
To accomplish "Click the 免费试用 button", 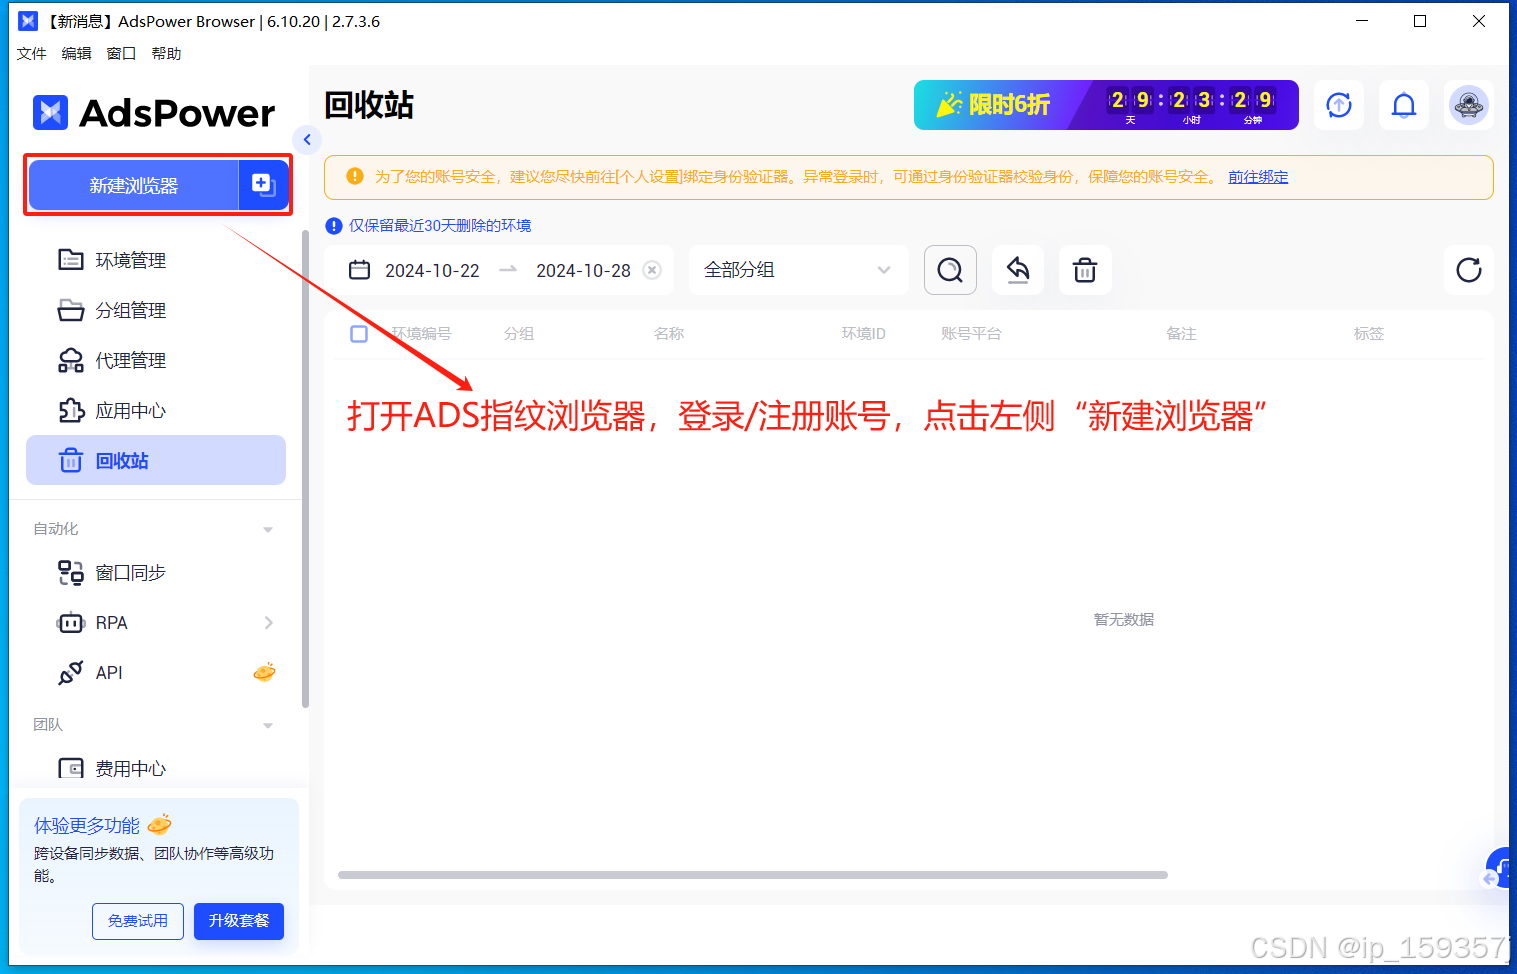I will click(x=138, y=921).
